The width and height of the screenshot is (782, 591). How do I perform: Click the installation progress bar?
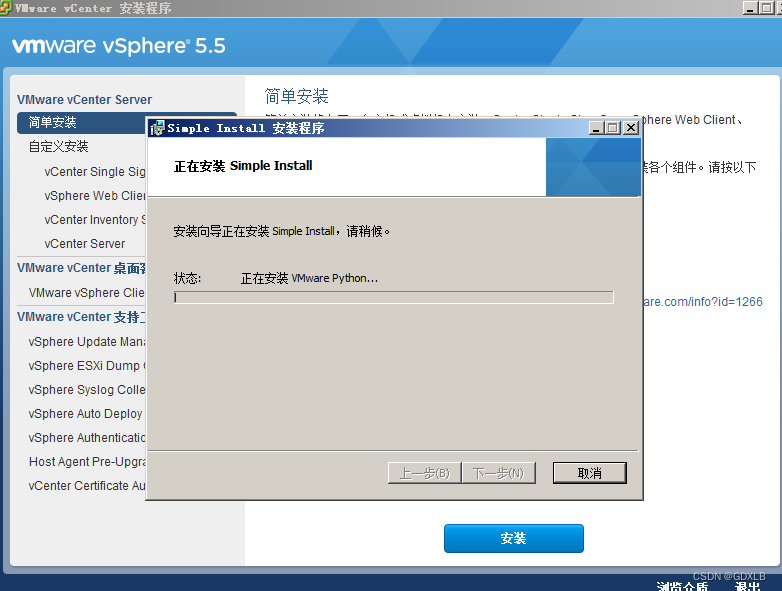tap(393, 297)
